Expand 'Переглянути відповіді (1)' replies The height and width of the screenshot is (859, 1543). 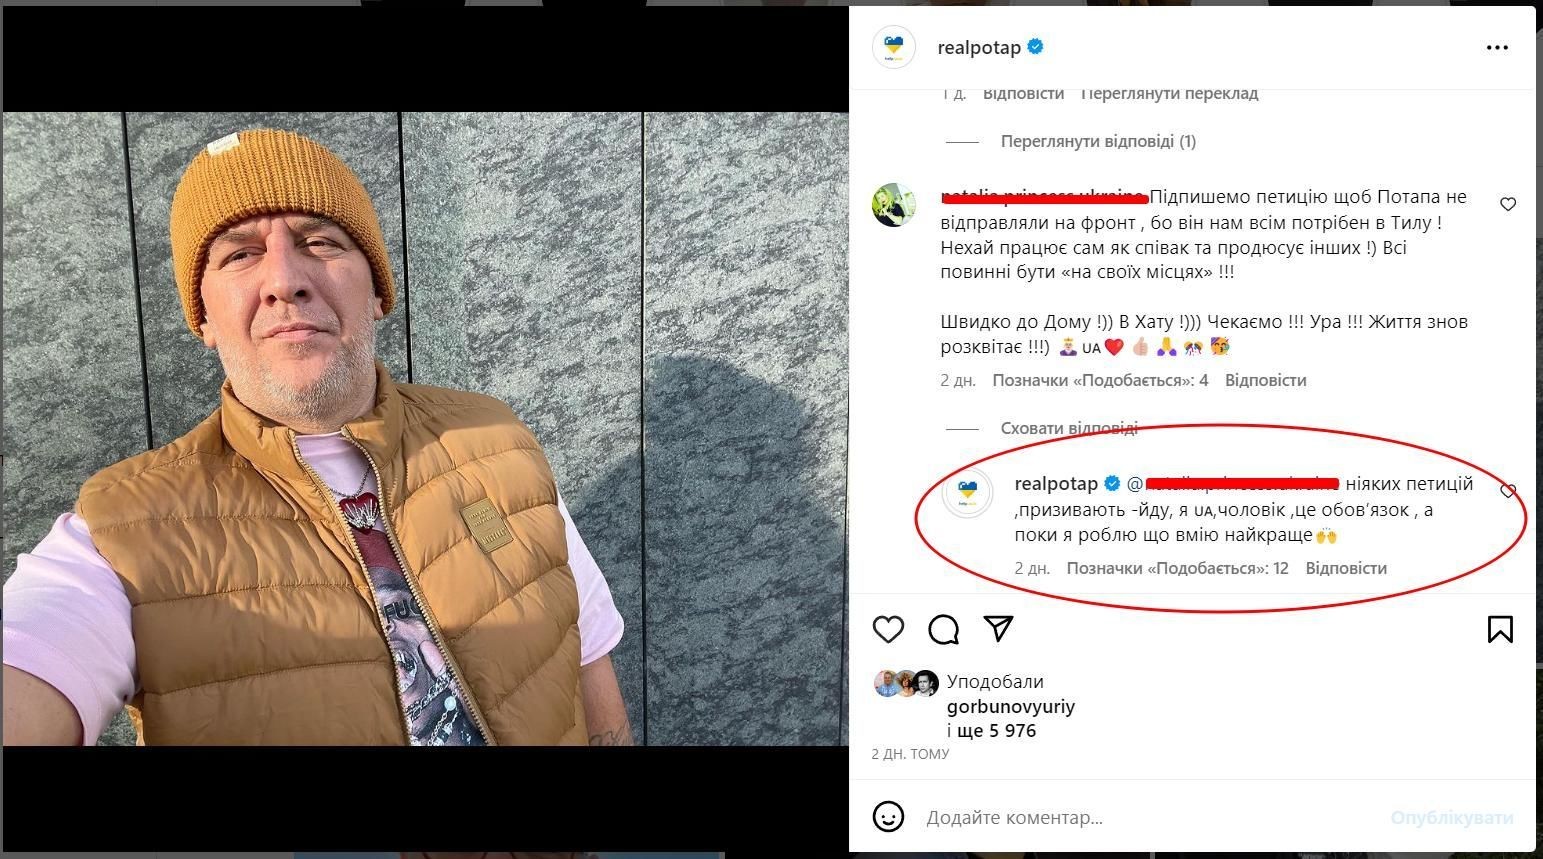tap(1098, 141)
